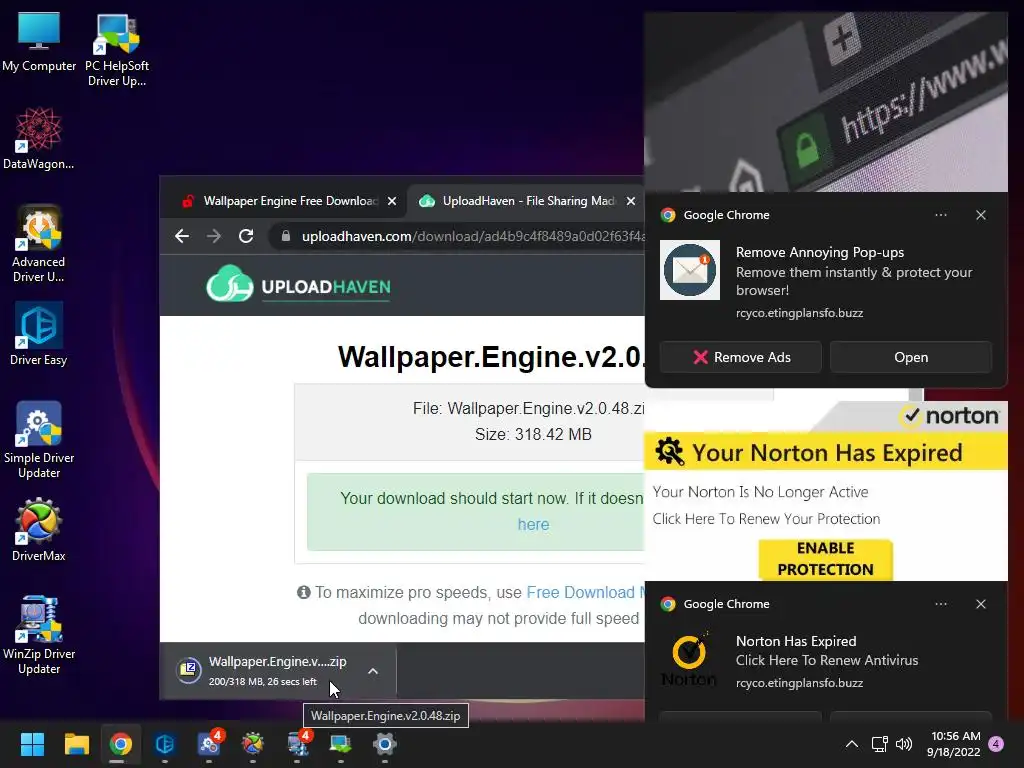Open the notification count badge

click(996, 744)
